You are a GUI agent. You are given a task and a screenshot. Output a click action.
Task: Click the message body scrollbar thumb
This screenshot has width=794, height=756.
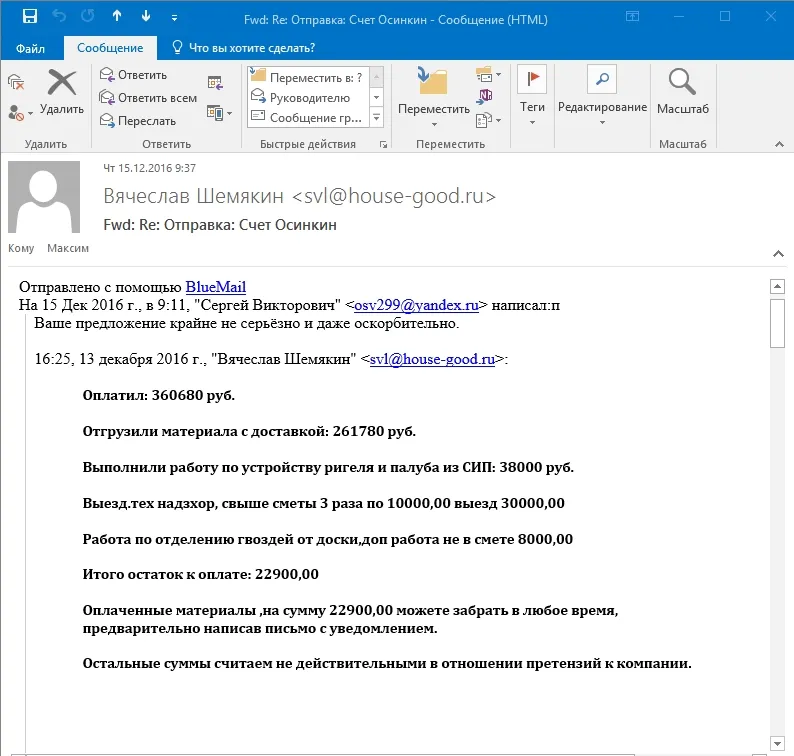(777, 323)
